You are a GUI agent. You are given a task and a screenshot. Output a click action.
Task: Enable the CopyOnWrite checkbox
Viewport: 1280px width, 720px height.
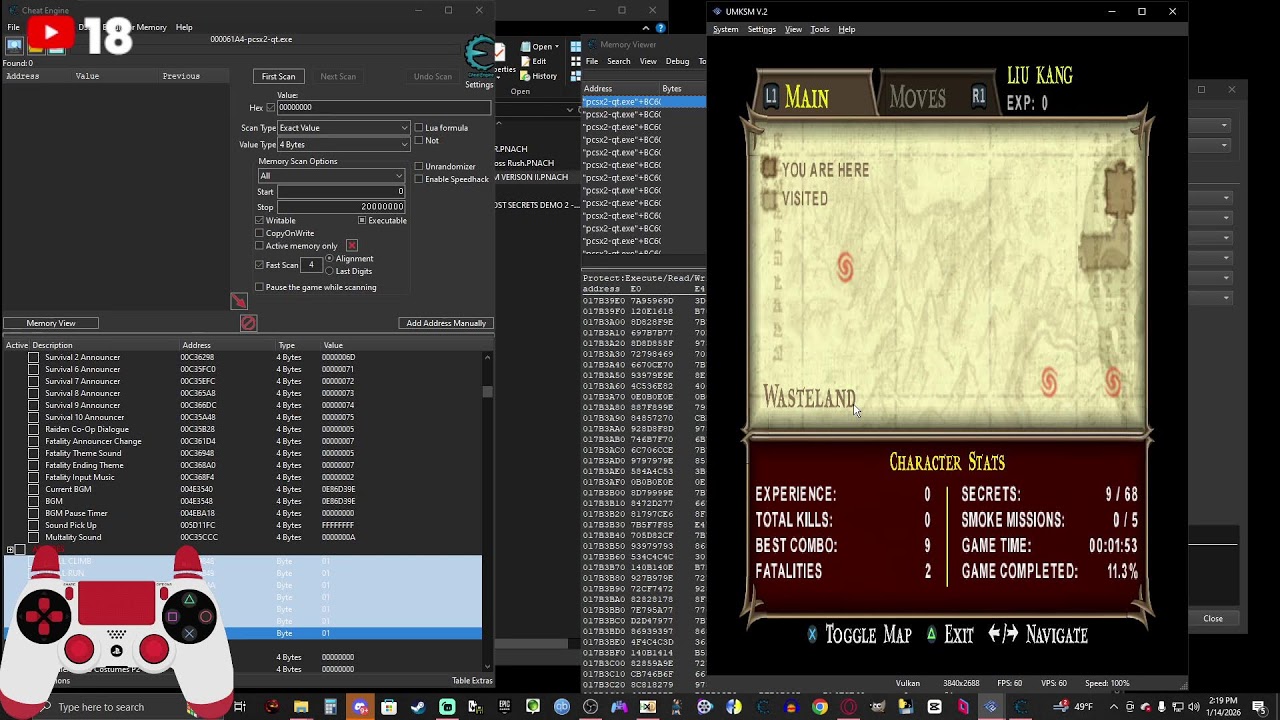pos(260,233)
